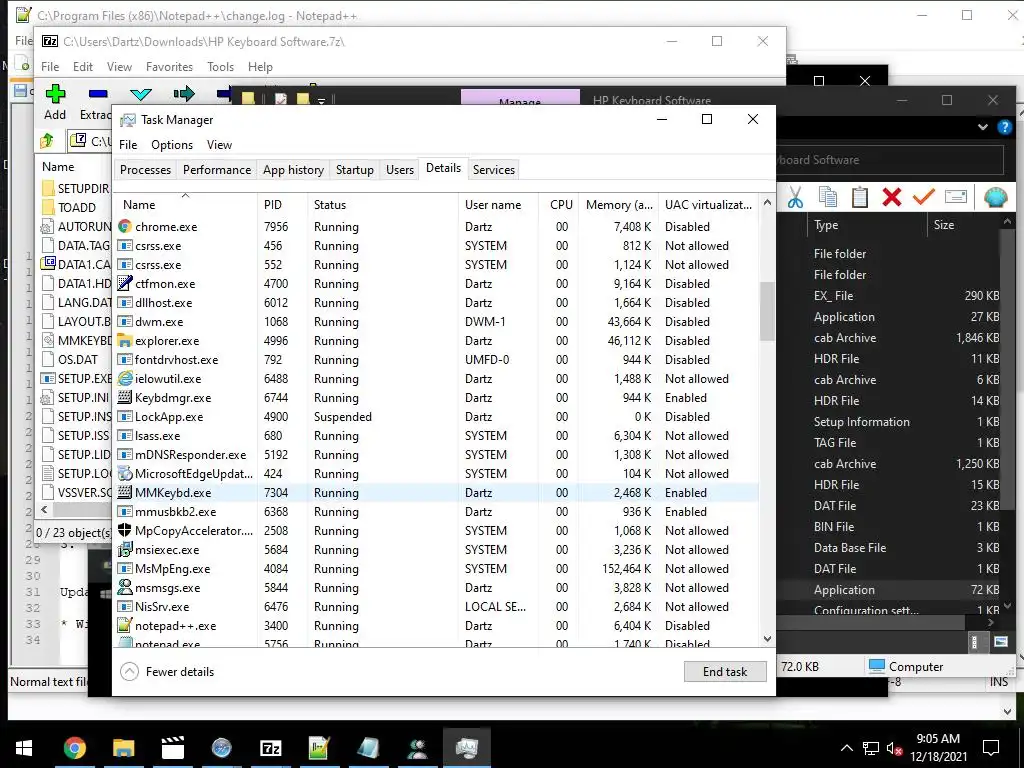Open the Windows Start menu
This screenshot has width=1024, height=768.
[x=24, y=748]
